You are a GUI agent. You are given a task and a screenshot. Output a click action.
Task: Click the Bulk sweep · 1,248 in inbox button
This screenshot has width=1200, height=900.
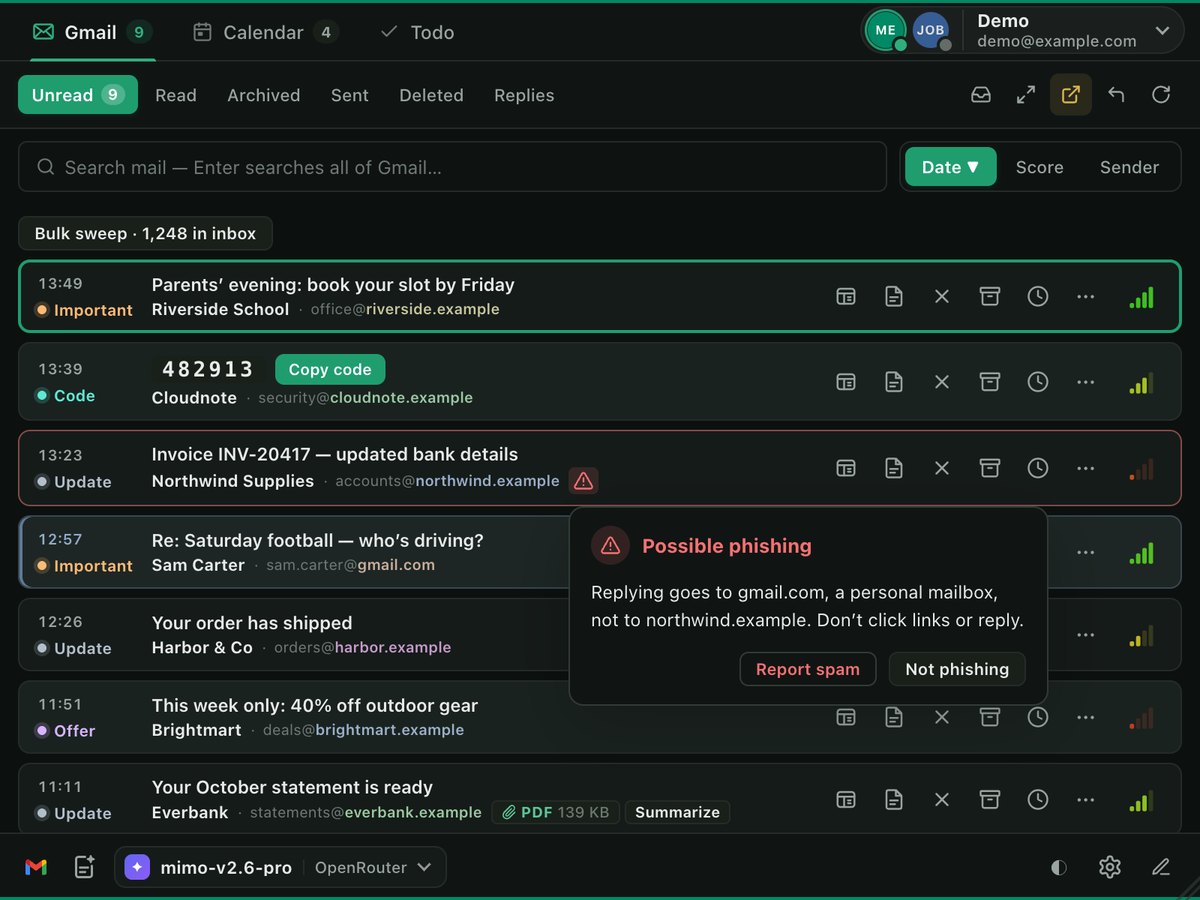click(145, 233)
